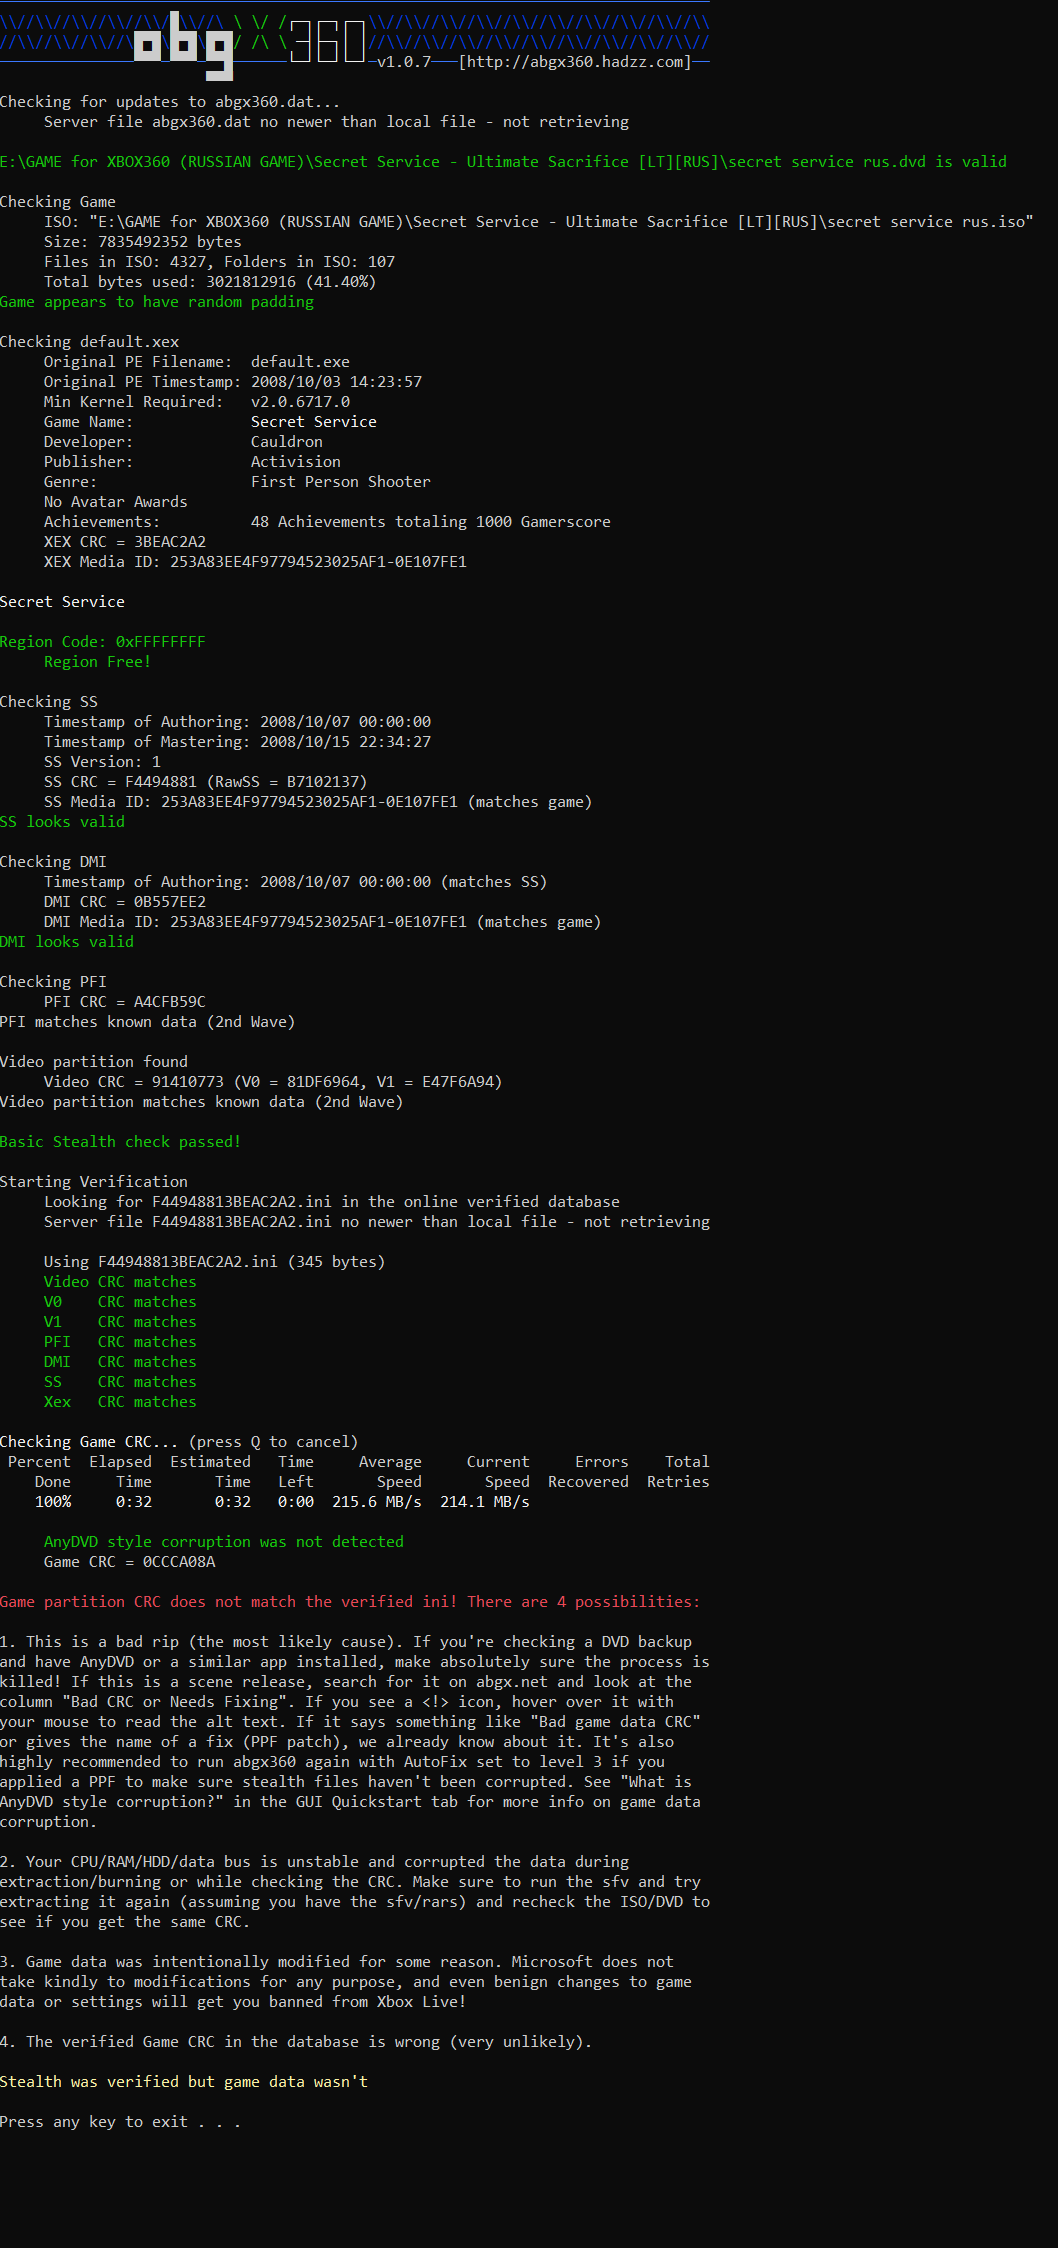Click the green 'secret service rus.dvd is valid' line
Viewport: 1058px width, 2248px height.
tap(503, 162)
